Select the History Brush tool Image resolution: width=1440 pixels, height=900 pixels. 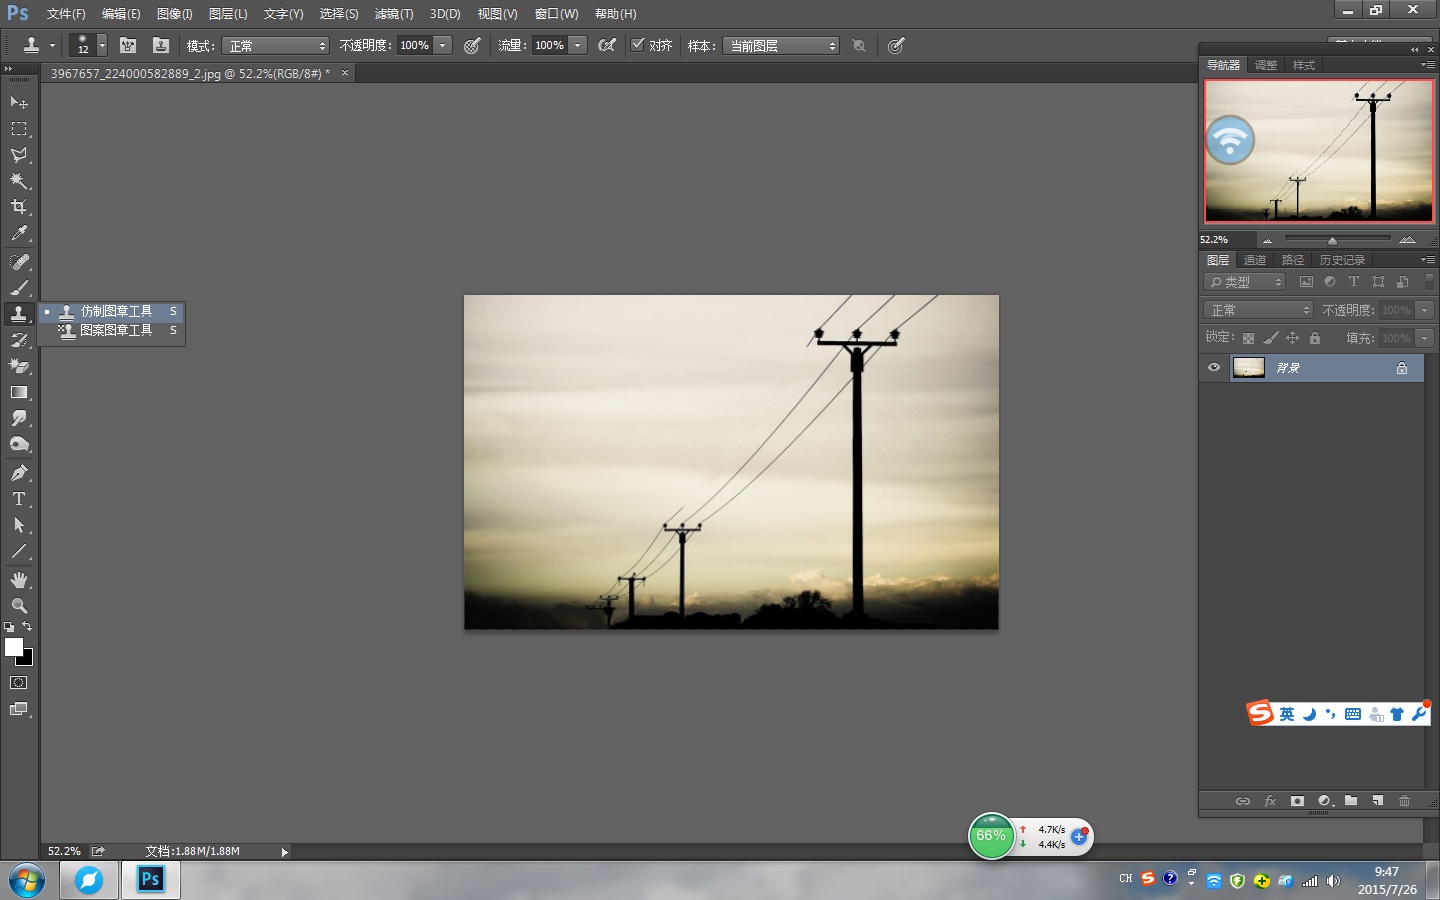(x=19, y=340)
